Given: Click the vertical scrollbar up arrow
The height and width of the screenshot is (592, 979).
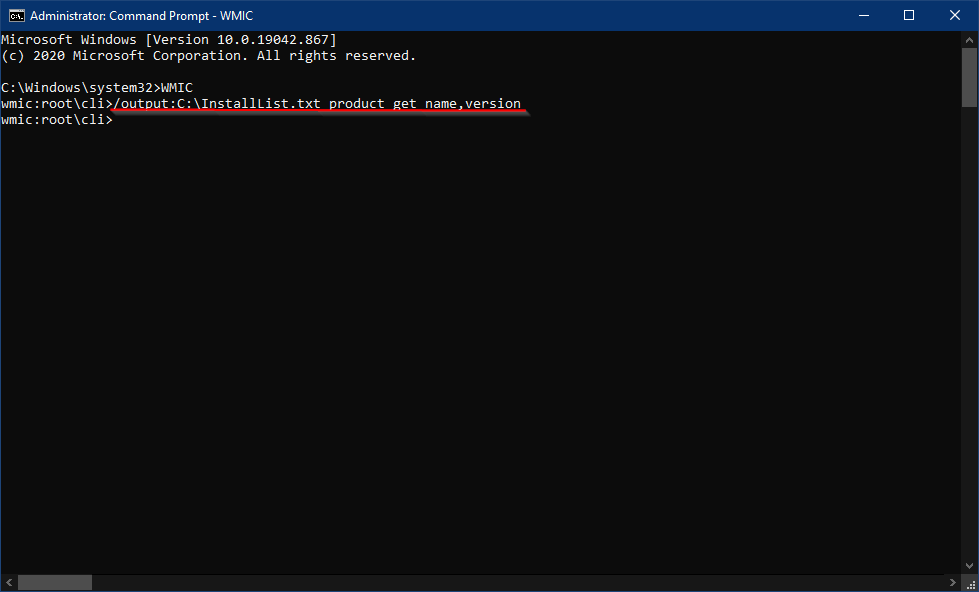Looking at the screenshot, I should 969,39.
